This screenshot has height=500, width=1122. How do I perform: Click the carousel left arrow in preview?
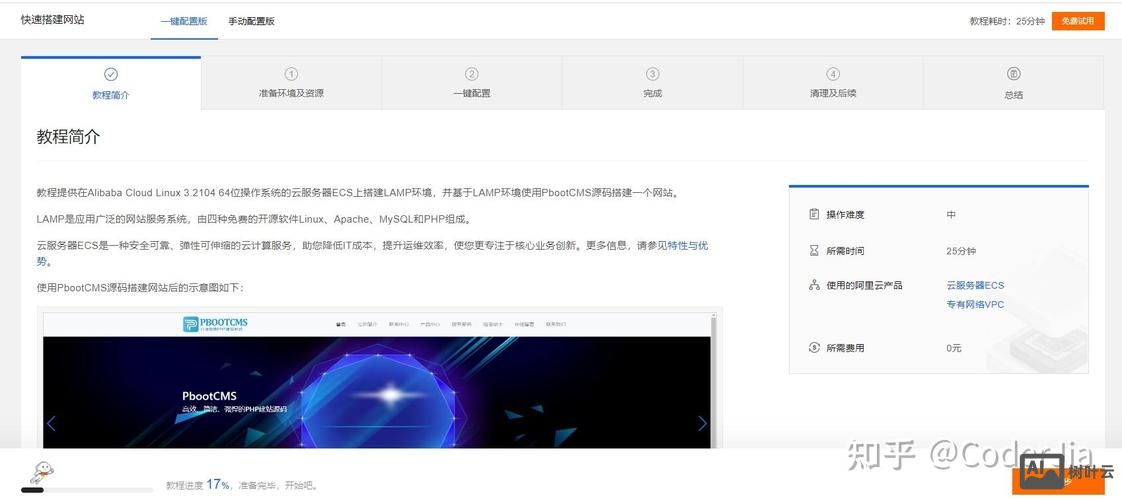(x=51, y=423)
